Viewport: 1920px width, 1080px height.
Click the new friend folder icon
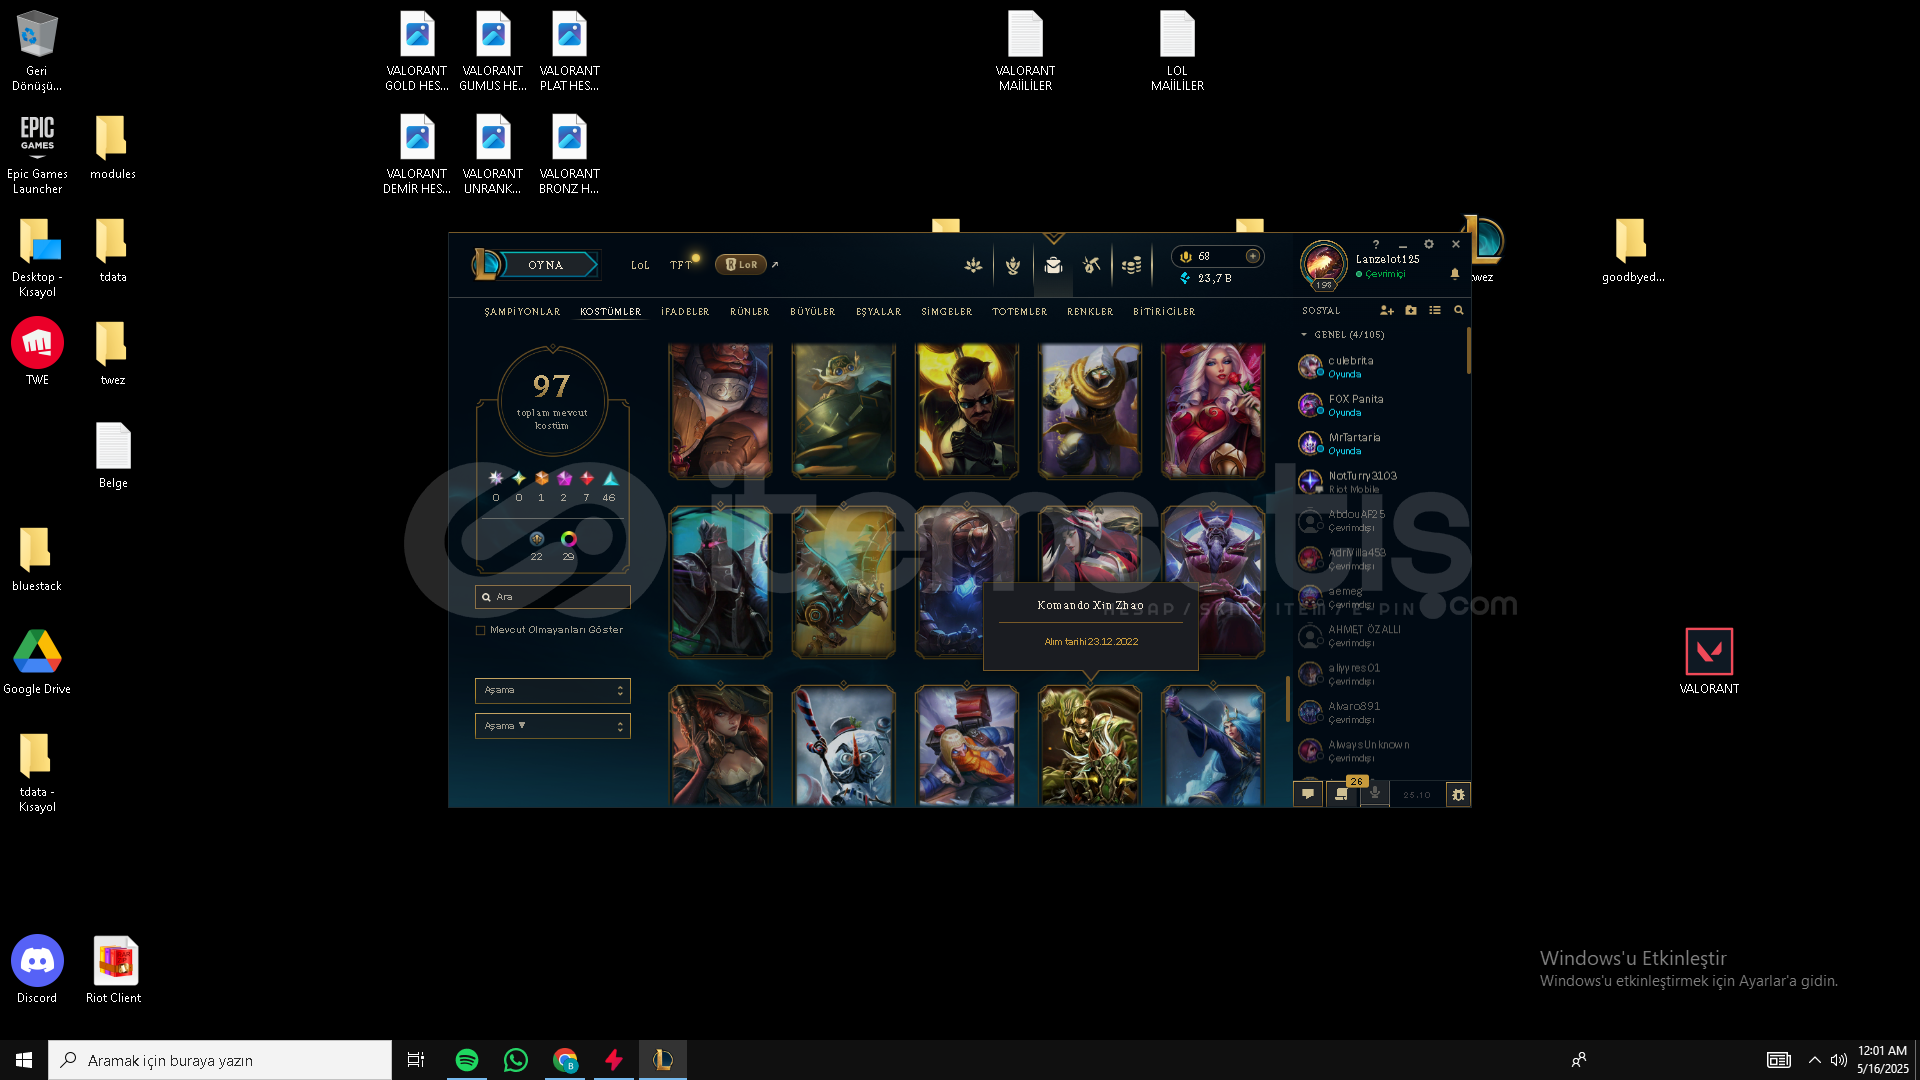pos(1411,311)
